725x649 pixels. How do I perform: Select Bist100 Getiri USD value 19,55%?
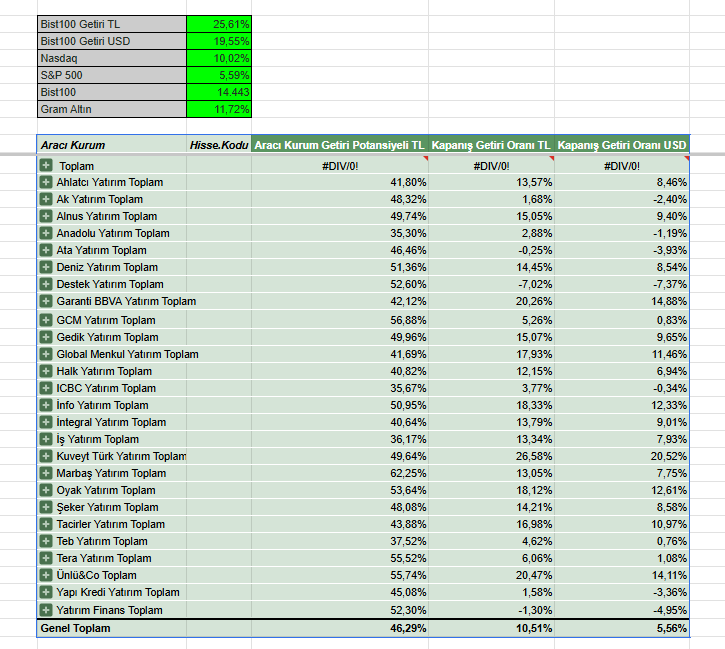219,41
